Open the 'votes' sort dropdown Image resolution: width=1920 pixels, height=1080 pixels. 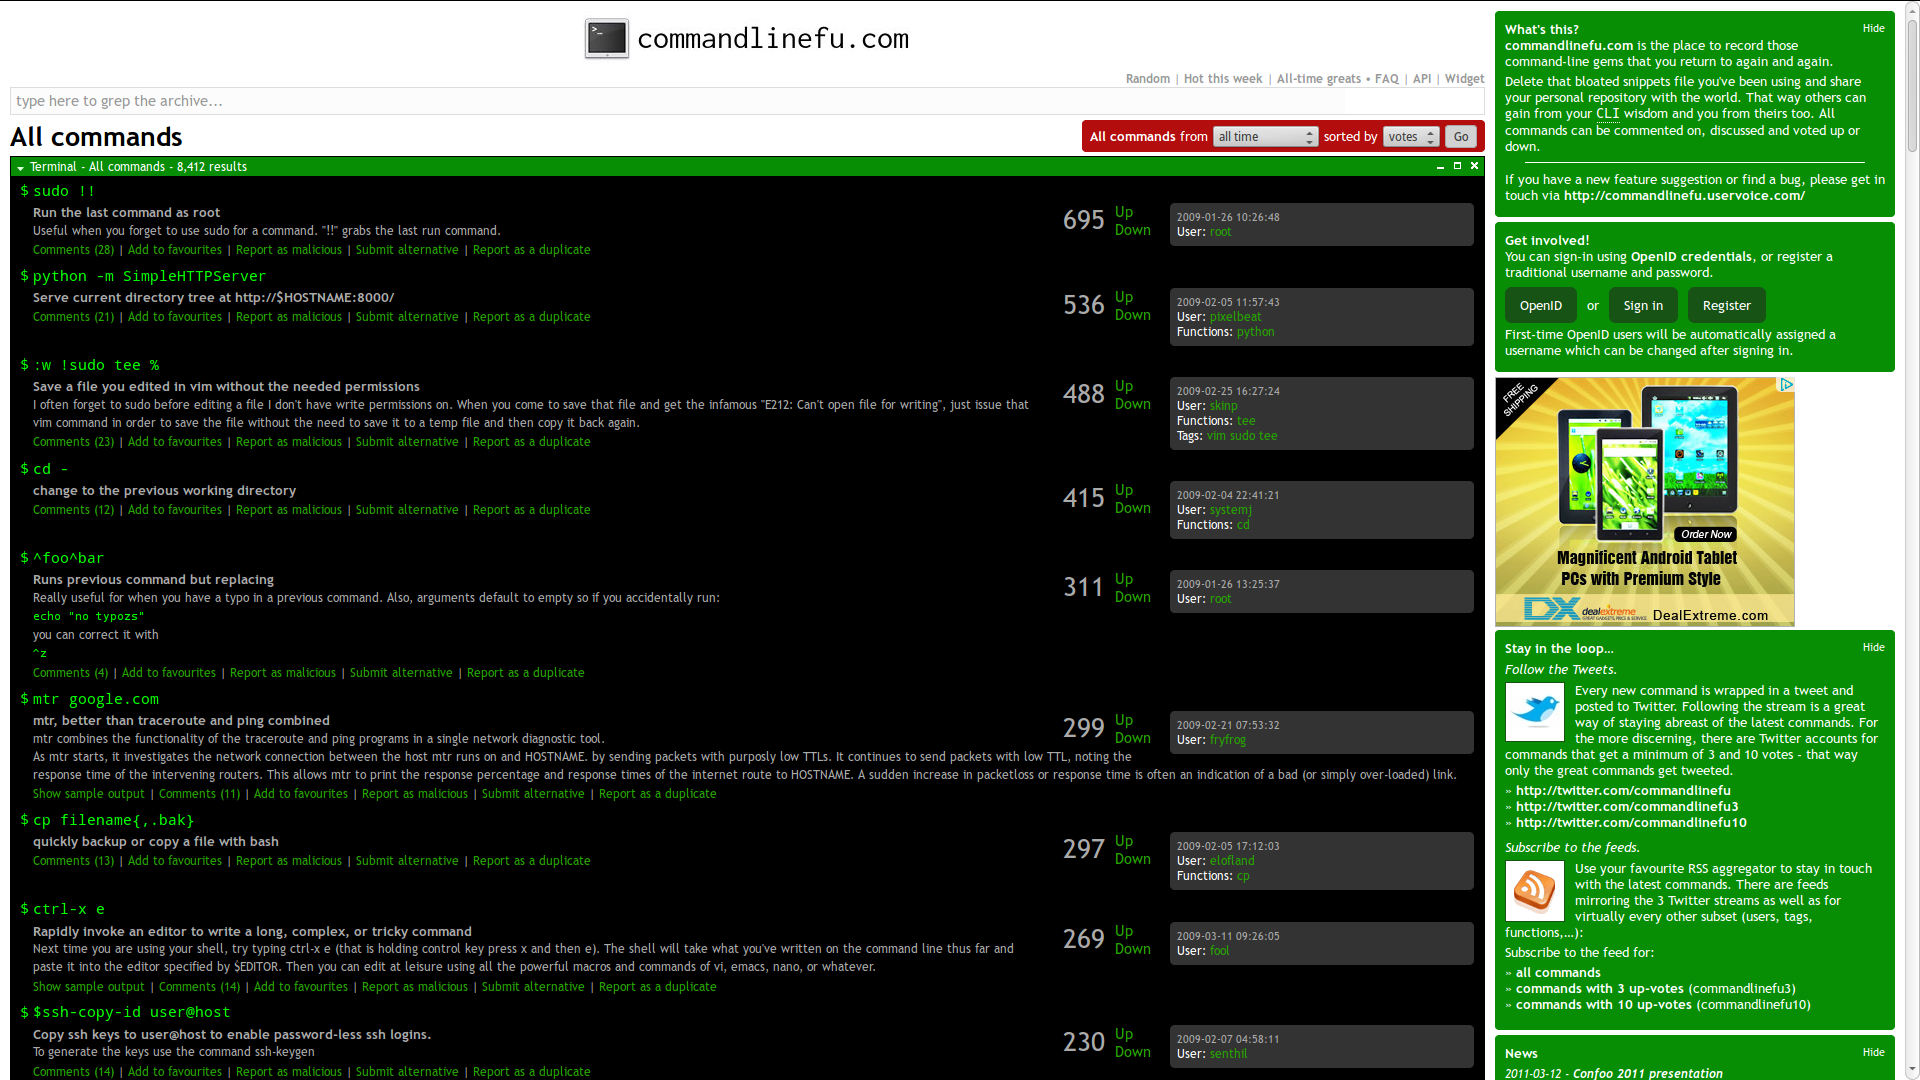[1410, 137]
